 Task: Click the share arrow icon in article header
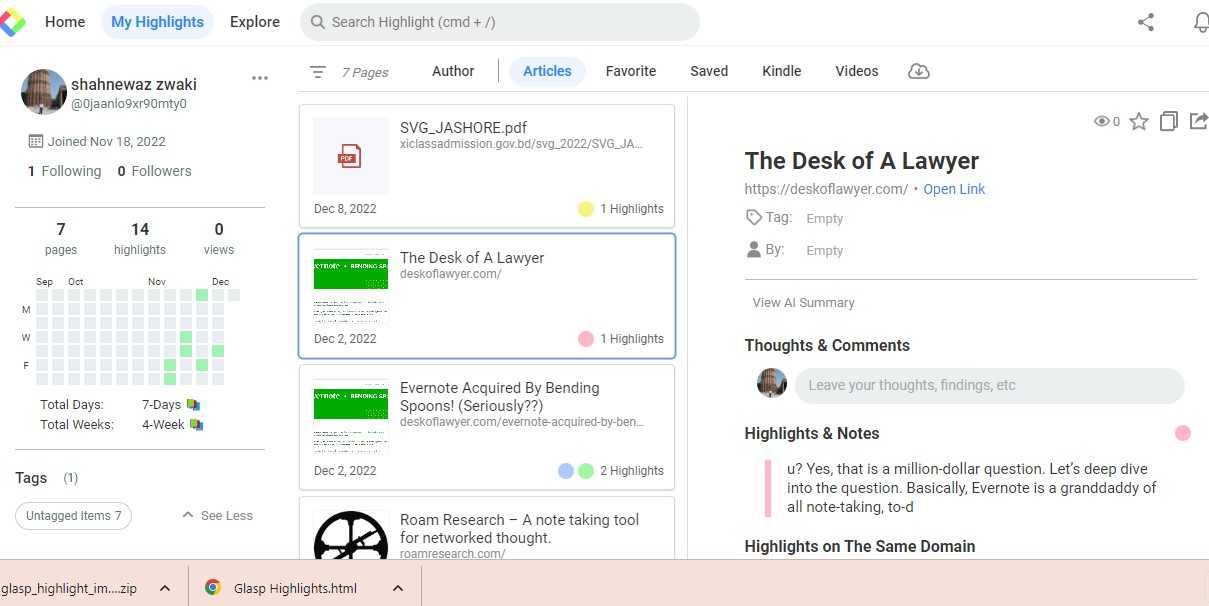click(x=1198, y=121)
